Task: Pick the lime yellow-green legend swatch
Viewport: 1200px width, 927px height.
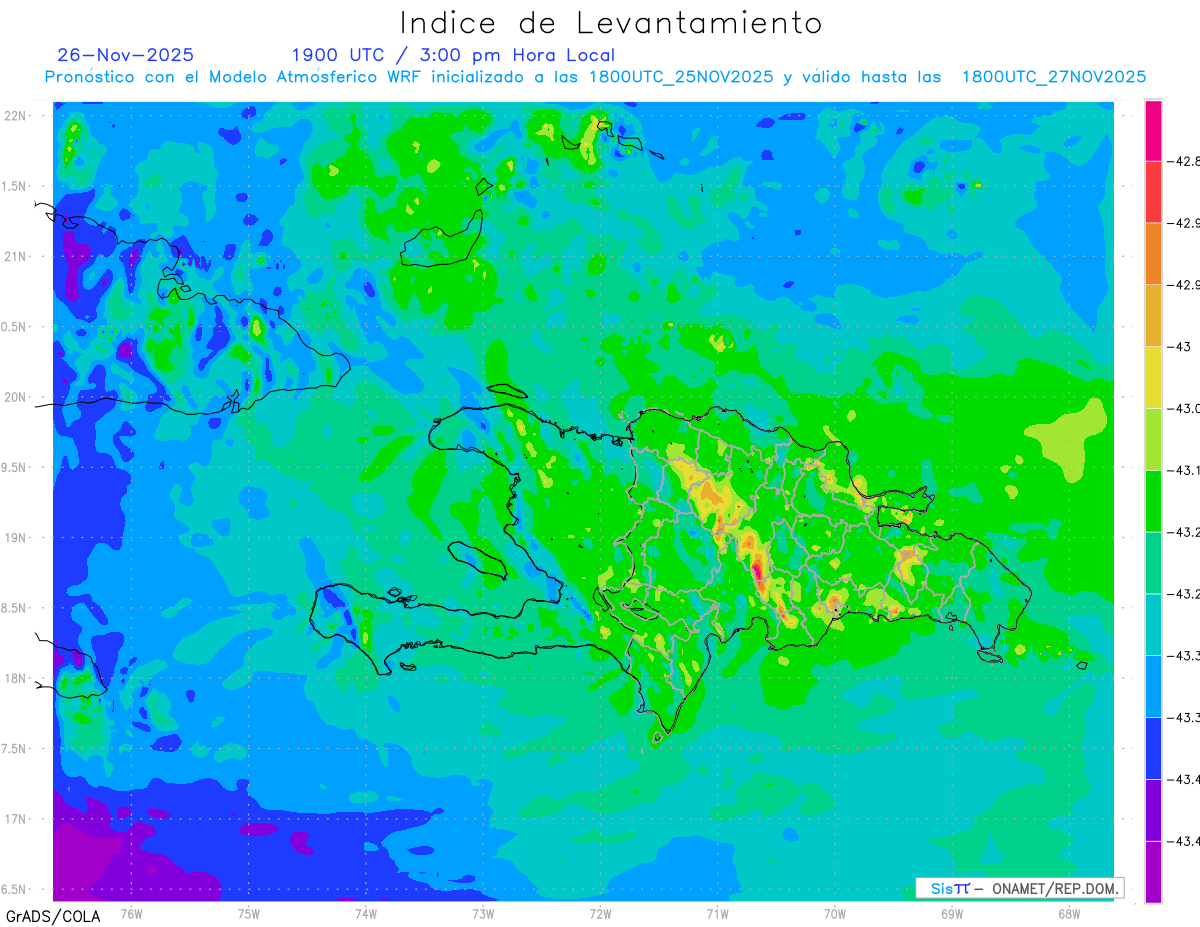Action: coord(1153,438)
